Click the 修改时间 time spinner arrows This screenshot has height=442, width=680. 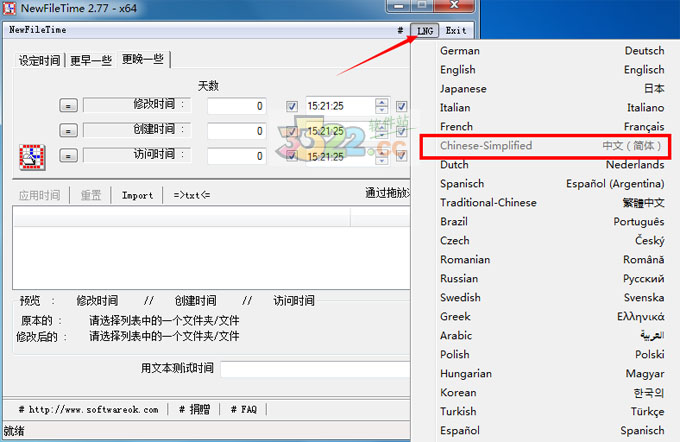click(x=382, y=106)
